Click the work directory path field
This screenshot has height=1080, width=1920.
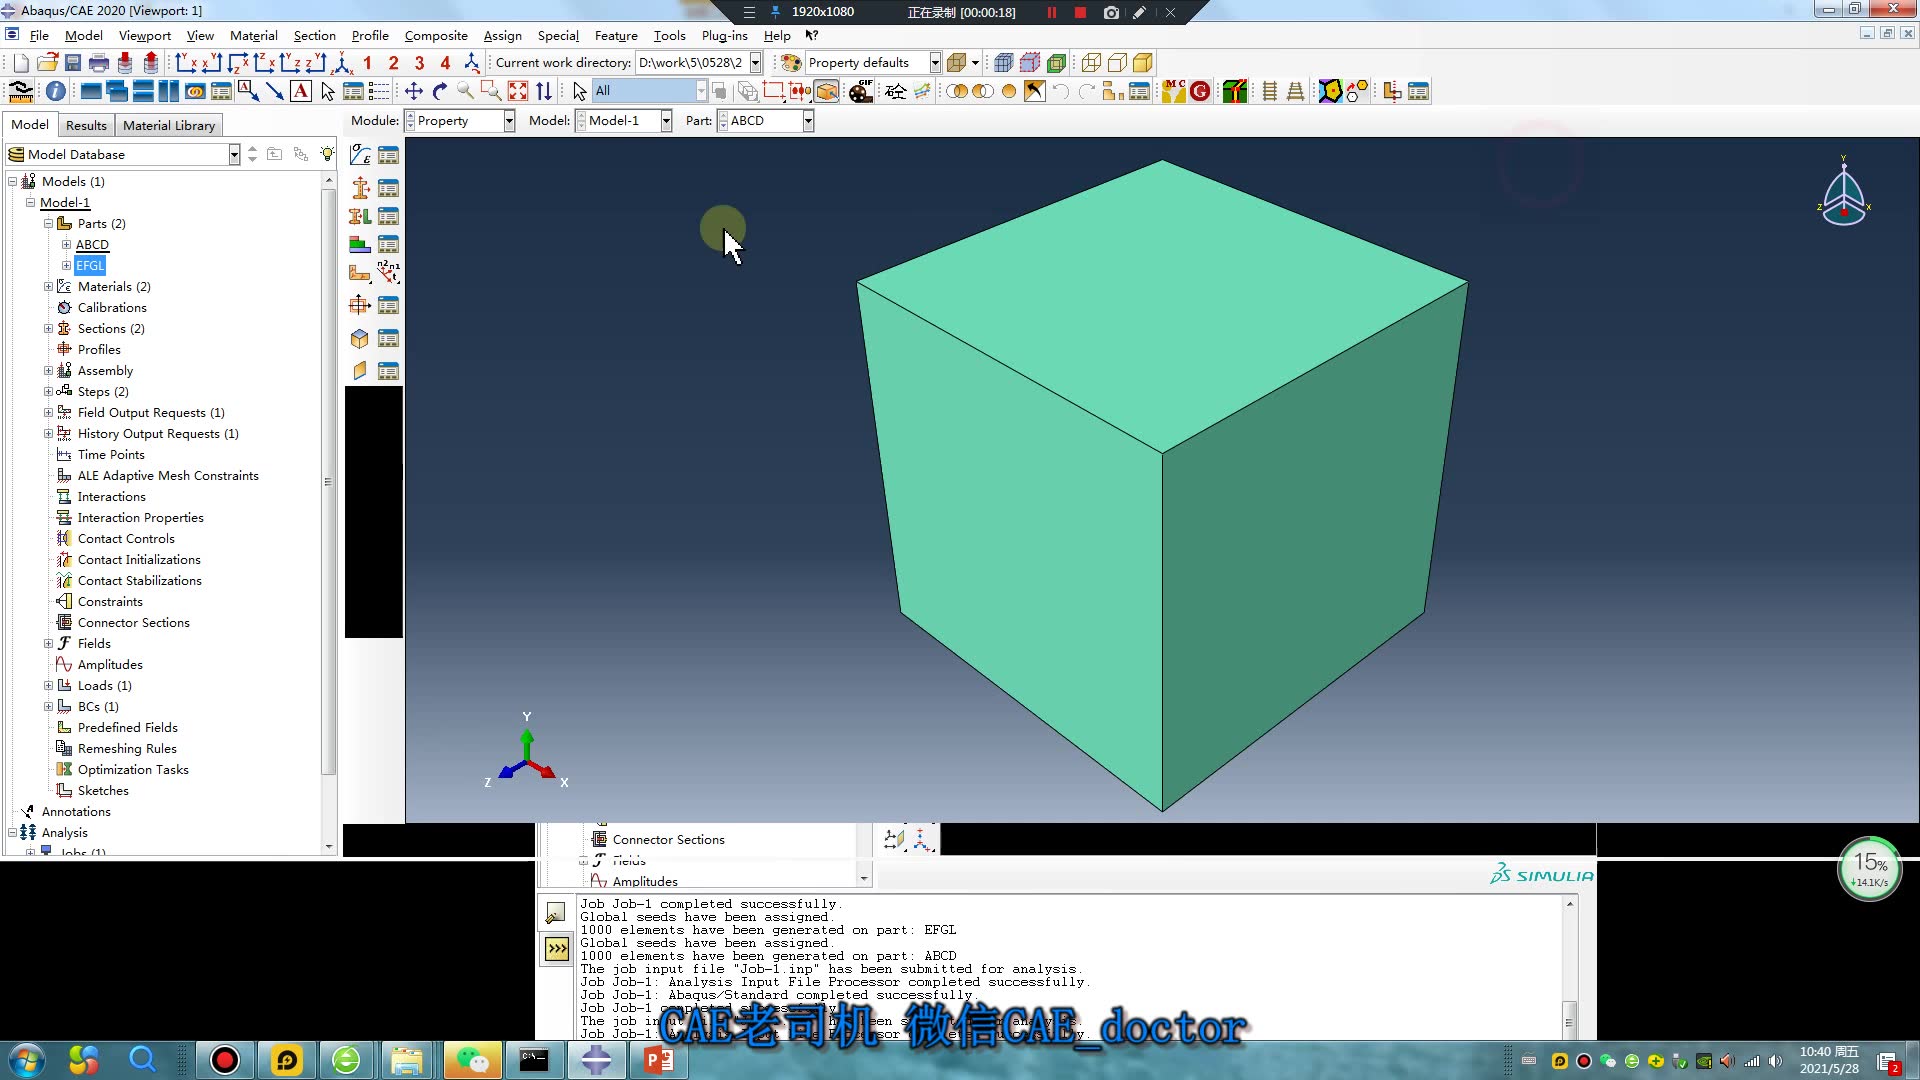point(692,63)
